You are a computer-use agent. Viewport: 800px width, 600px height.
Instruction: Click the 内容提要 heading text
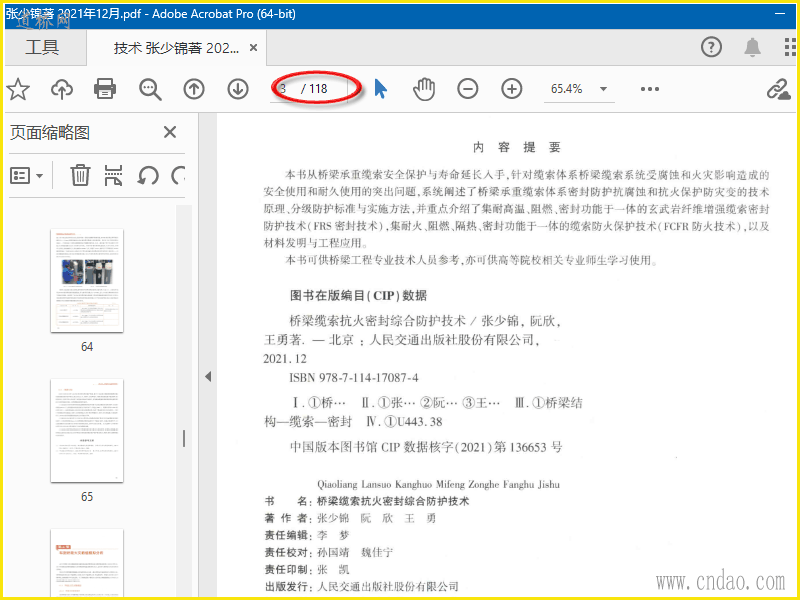517,147
